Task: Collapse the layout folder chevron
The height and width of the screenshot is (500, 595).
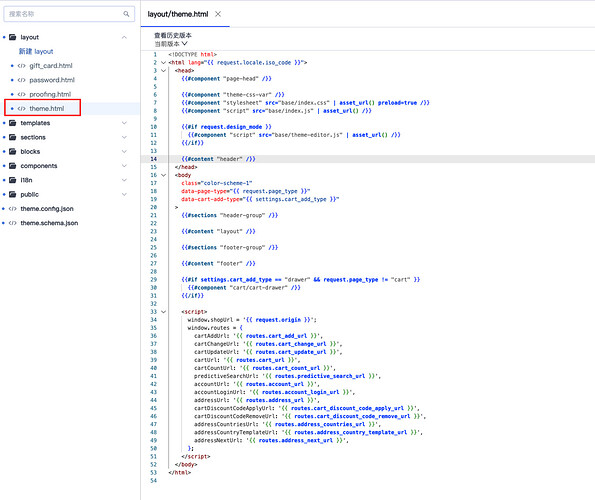Action: 124,37
